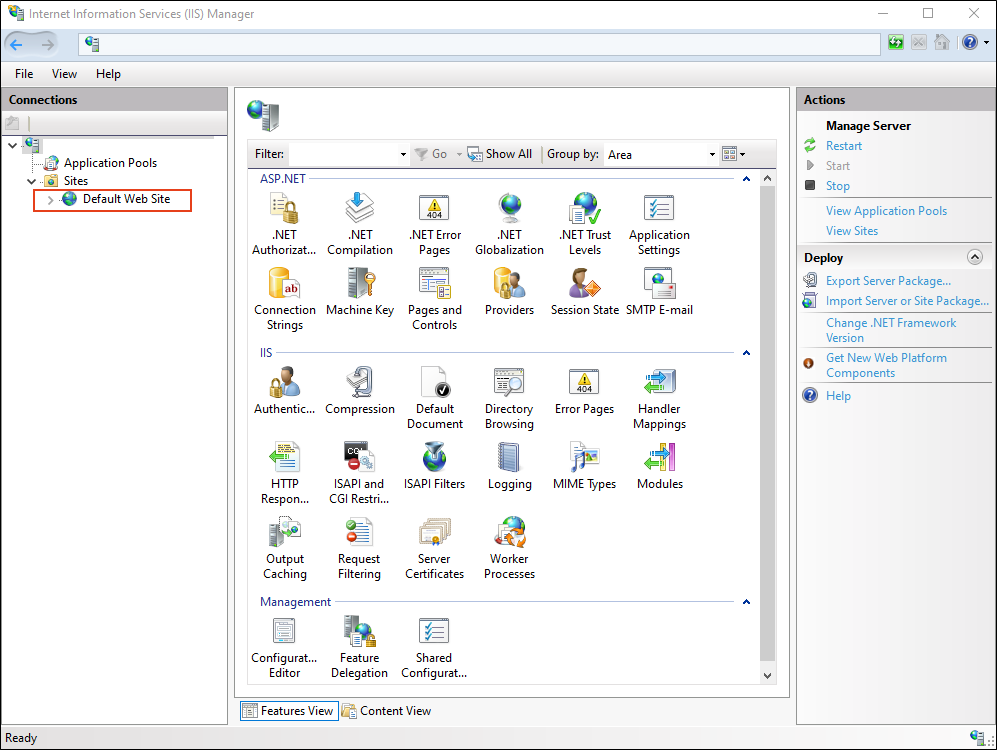The height and width of the screenshot is (750, 997).
Task: Expand the Default Web Site node
Action: pos(50,200)
